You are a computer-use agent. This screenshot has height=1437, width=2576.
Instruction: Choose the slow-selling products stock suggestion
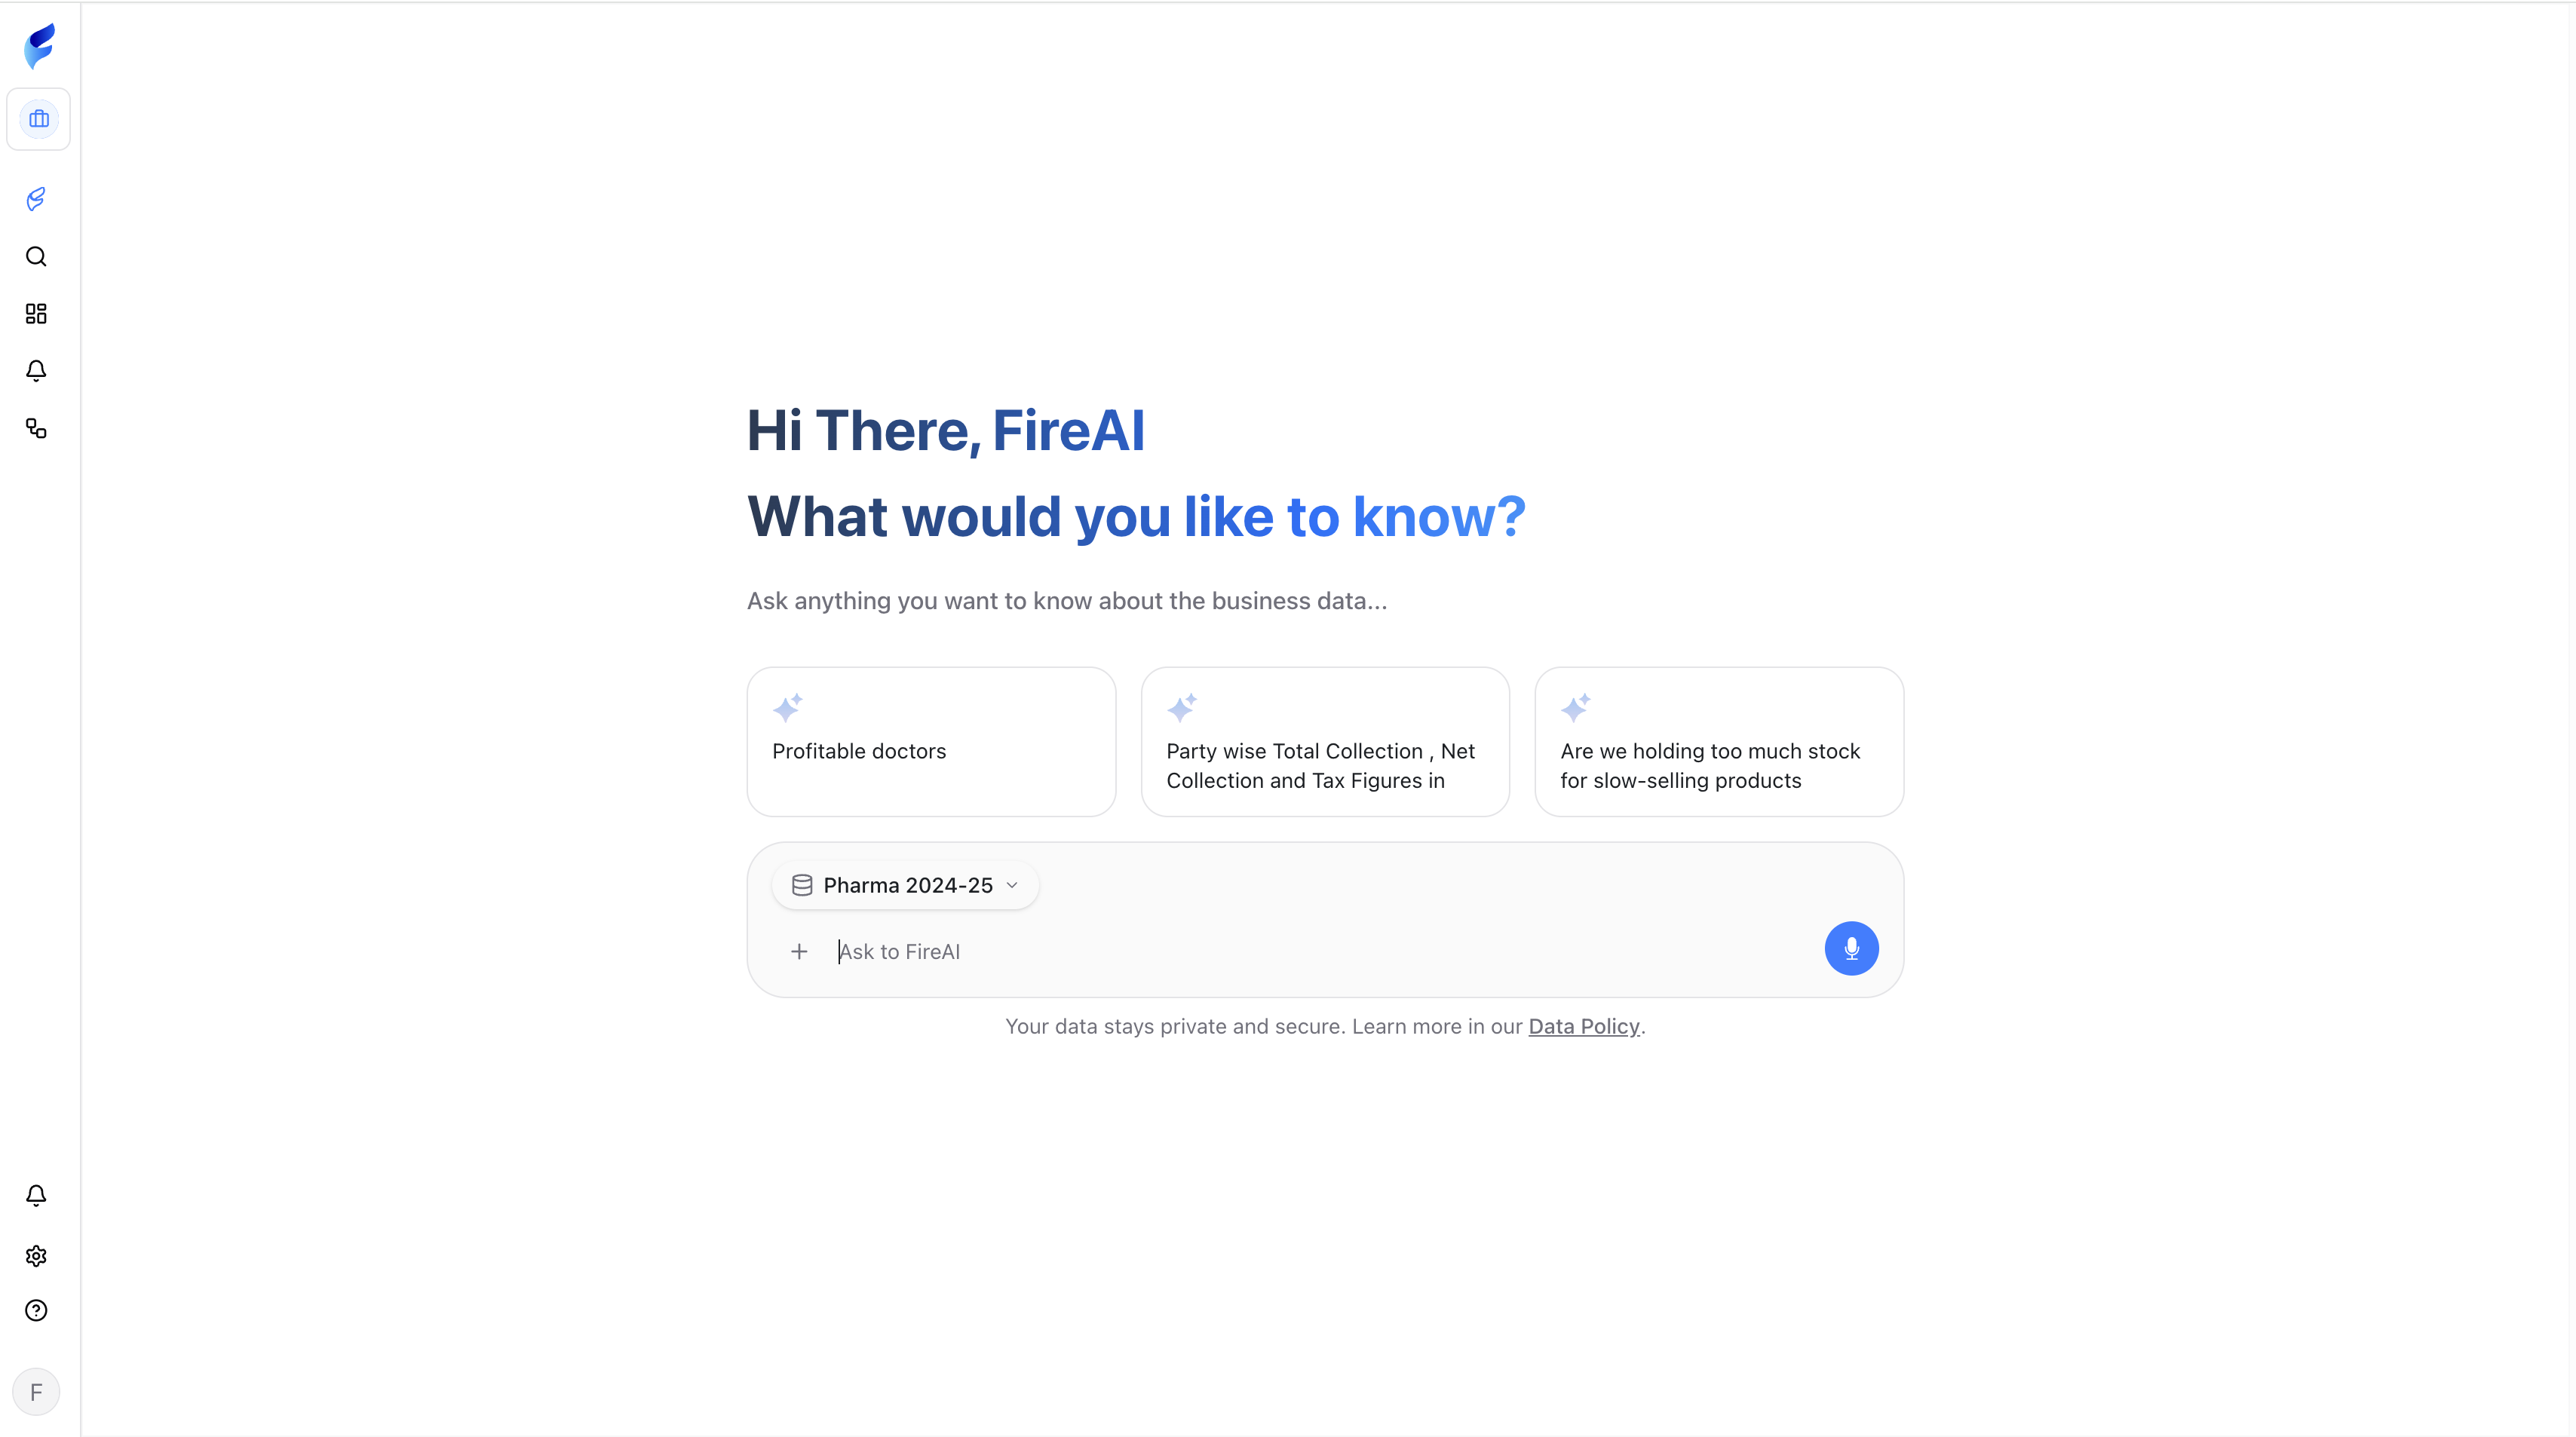tap(1718, 742)
